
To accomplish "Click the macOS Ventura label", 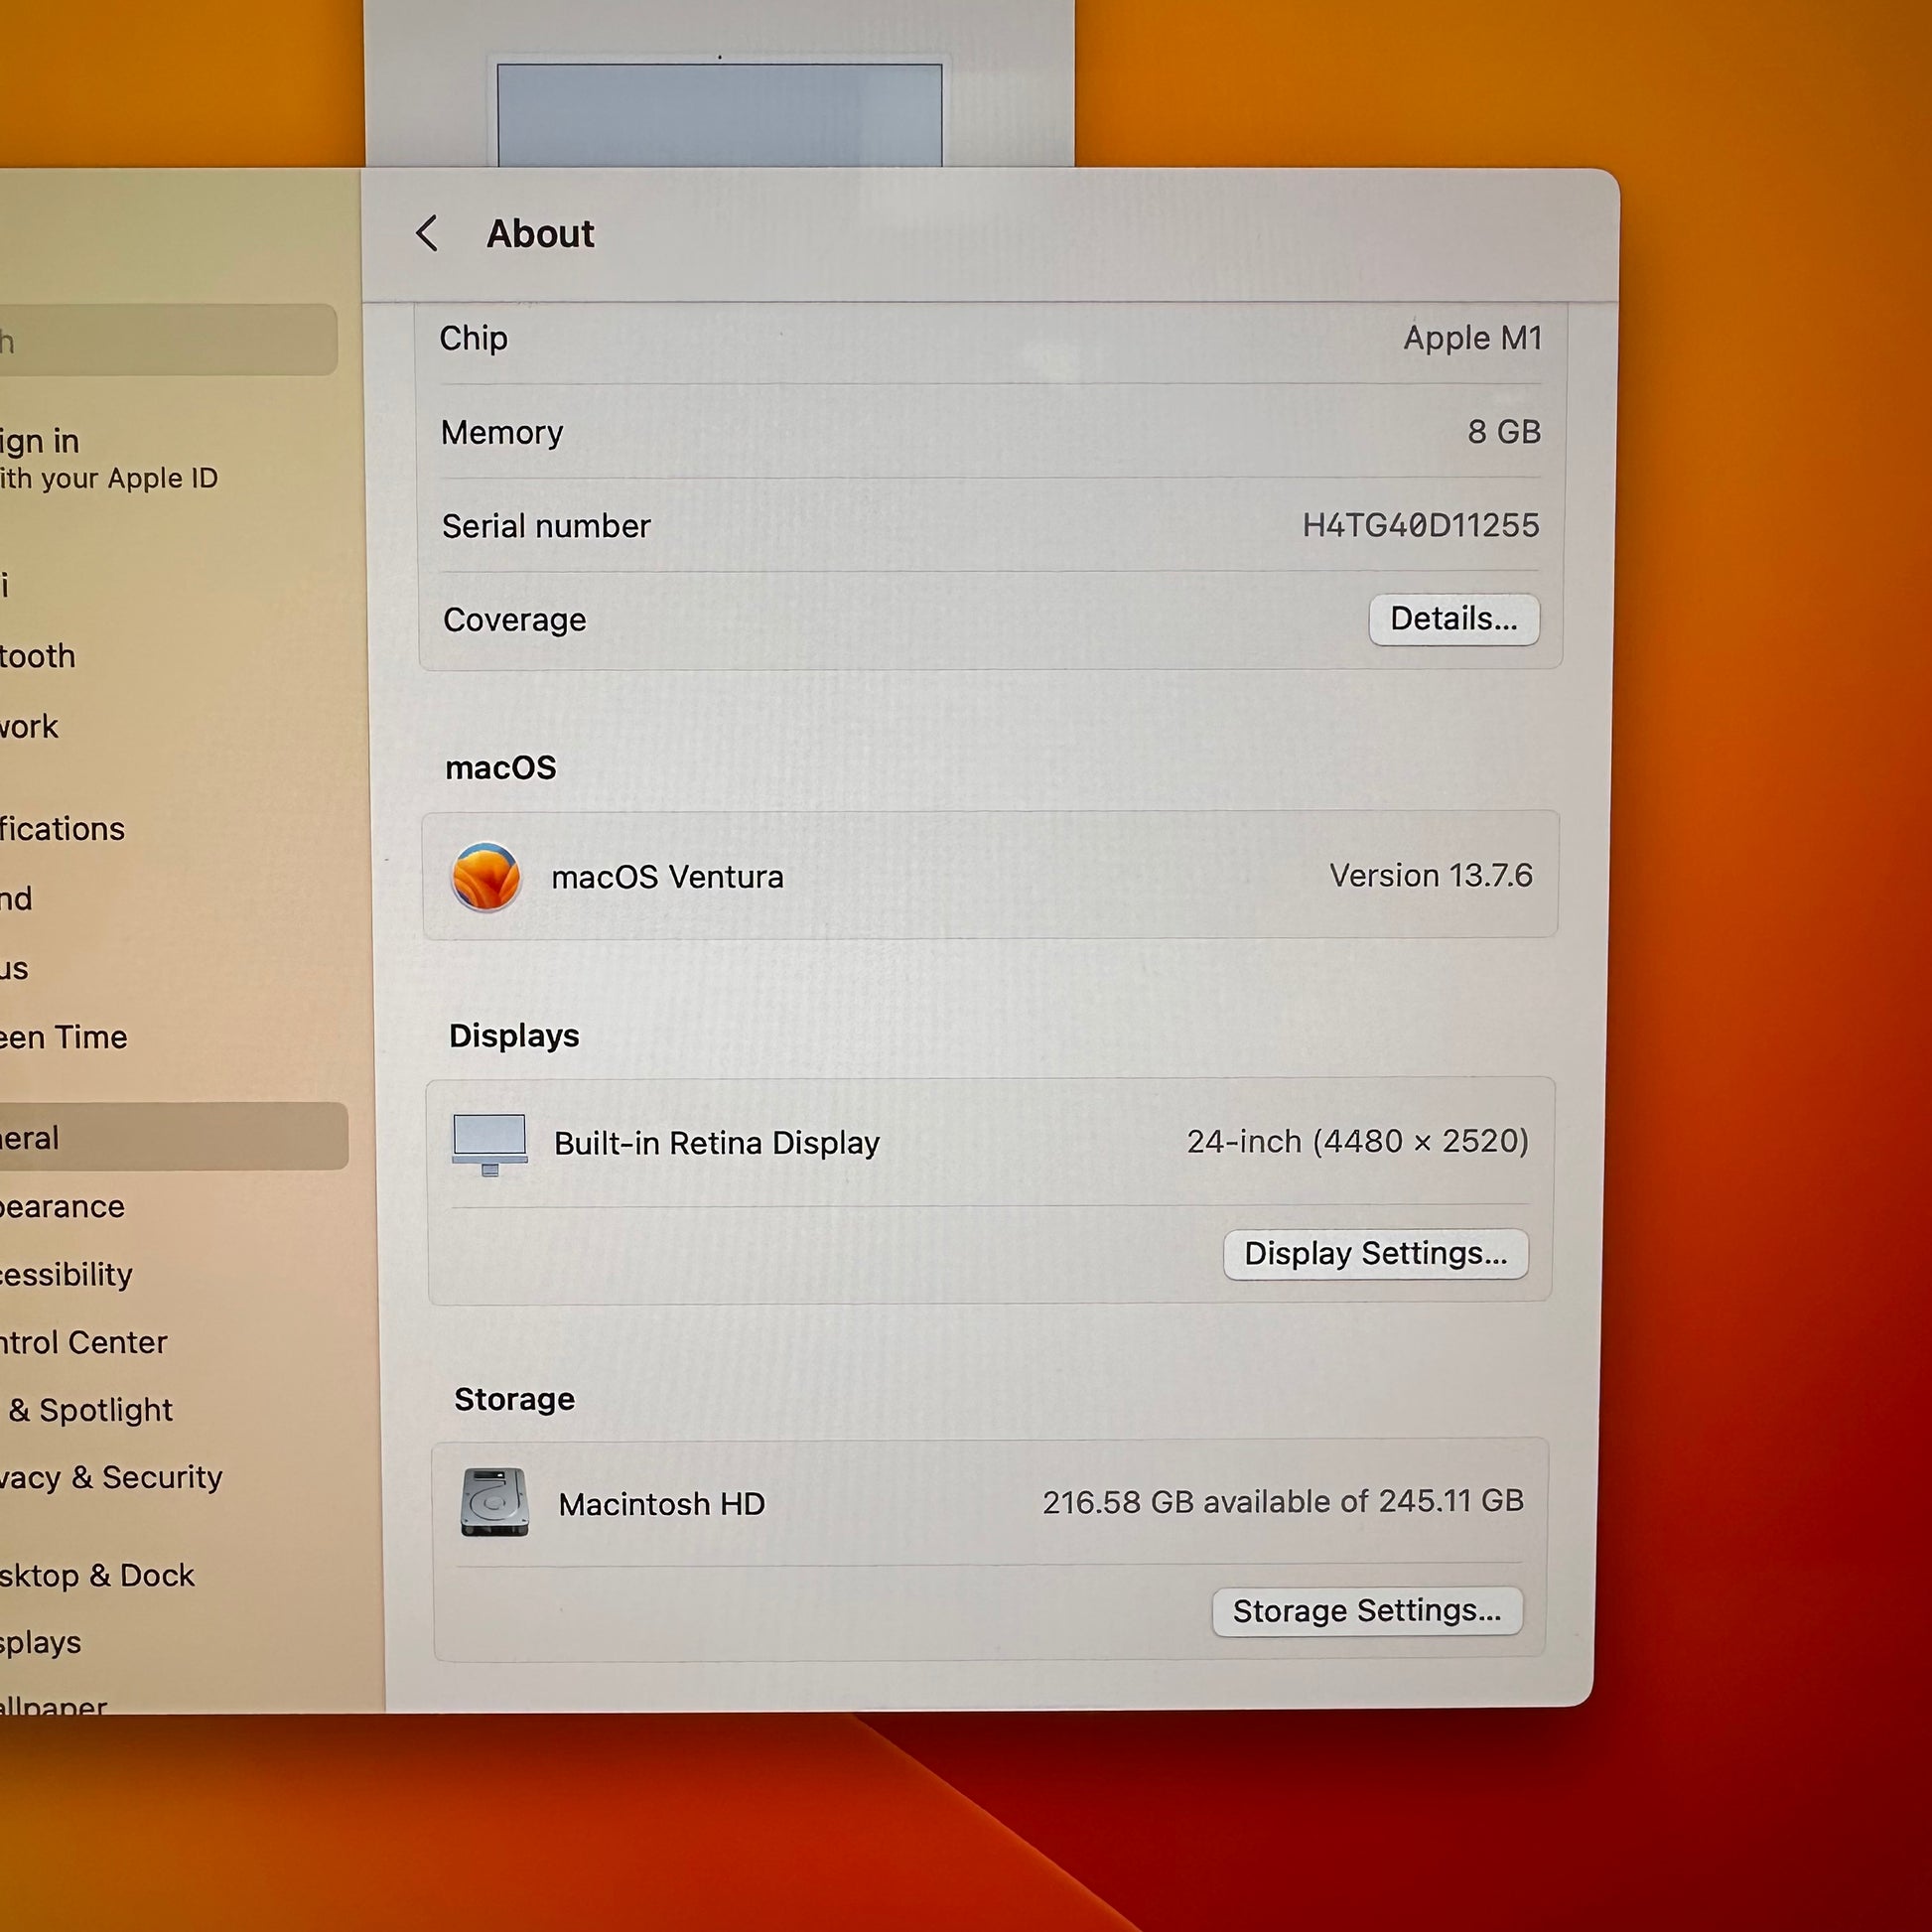I will 668,877.
